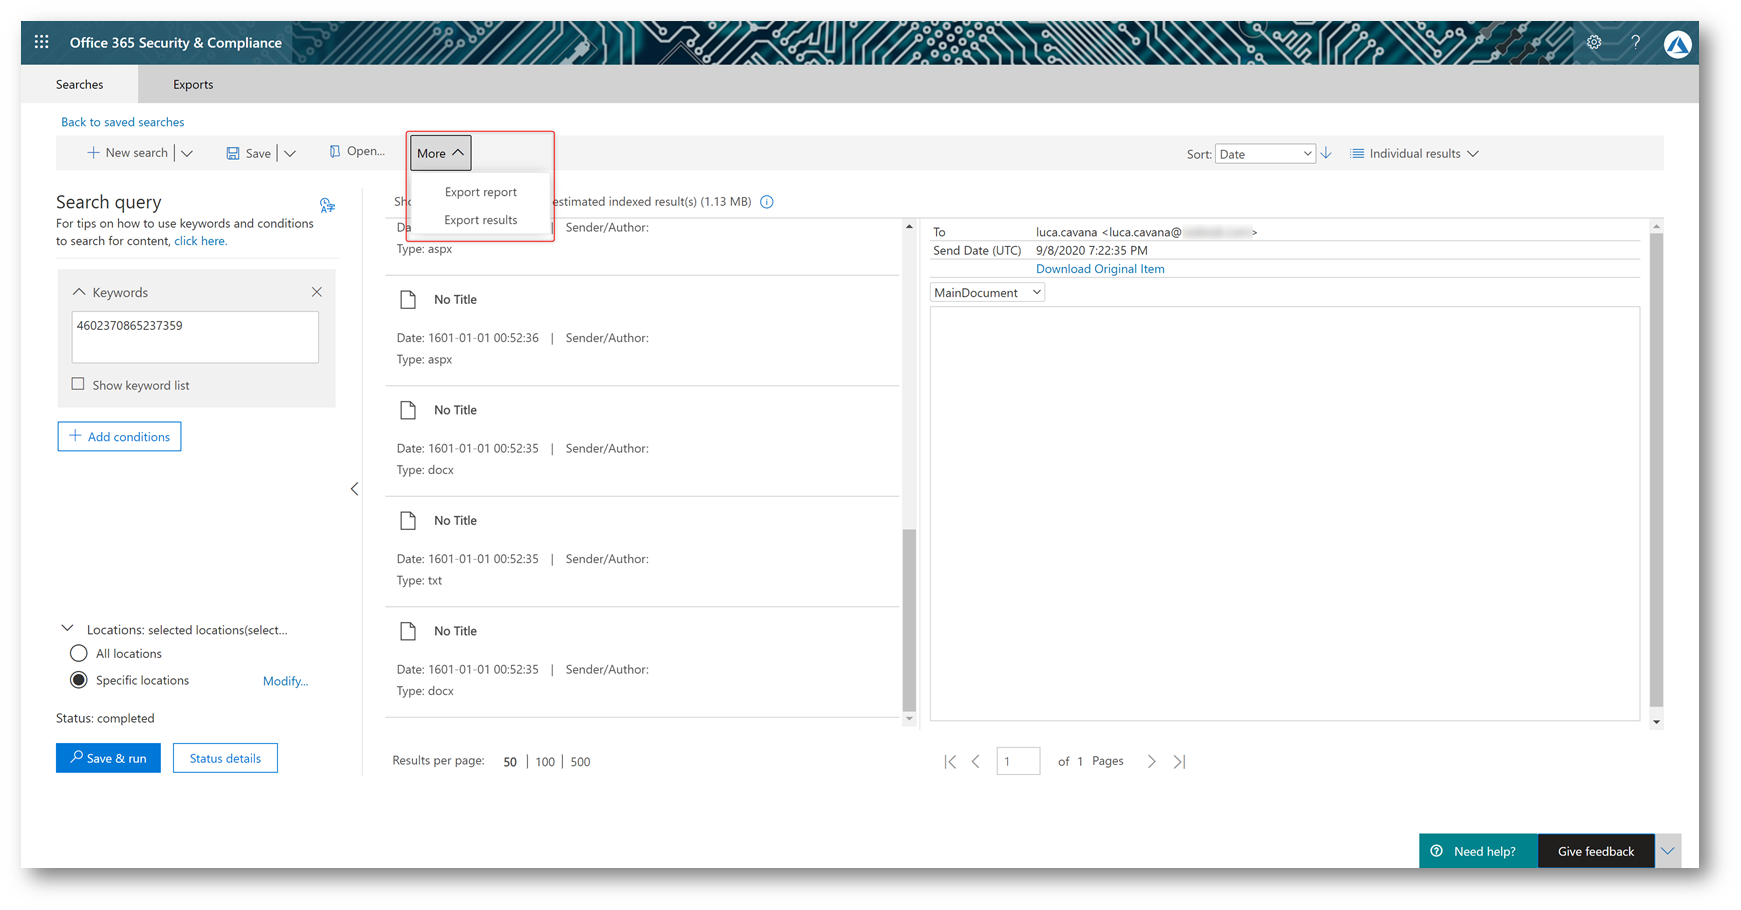Click the Need help? button

tap(1478, 851)
